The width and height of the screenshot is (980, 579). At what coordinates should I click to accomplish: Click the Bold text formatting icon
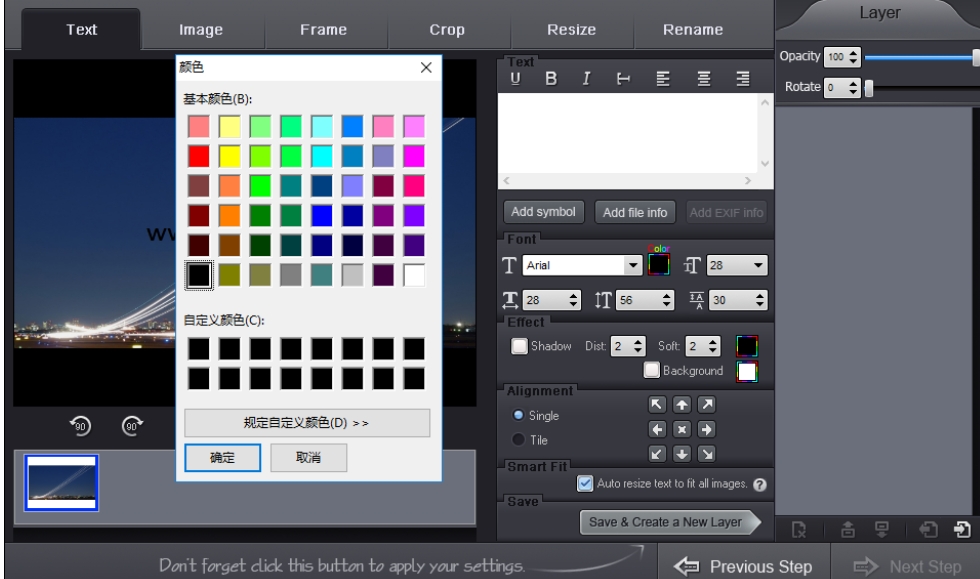click(x=550, y=79)
